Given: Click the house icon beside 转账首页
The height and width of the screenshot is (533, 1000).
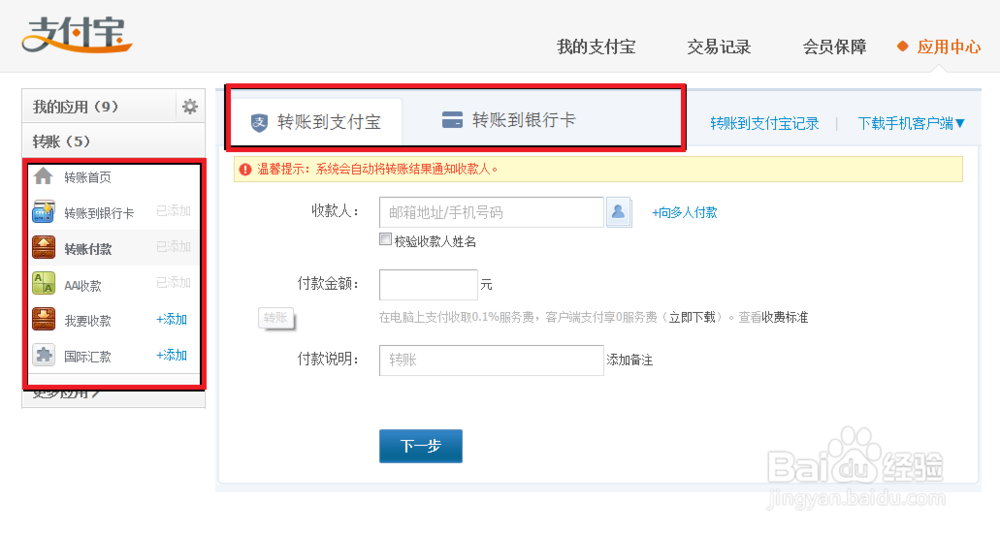Looking at the screenshot, I should [43, 176].
